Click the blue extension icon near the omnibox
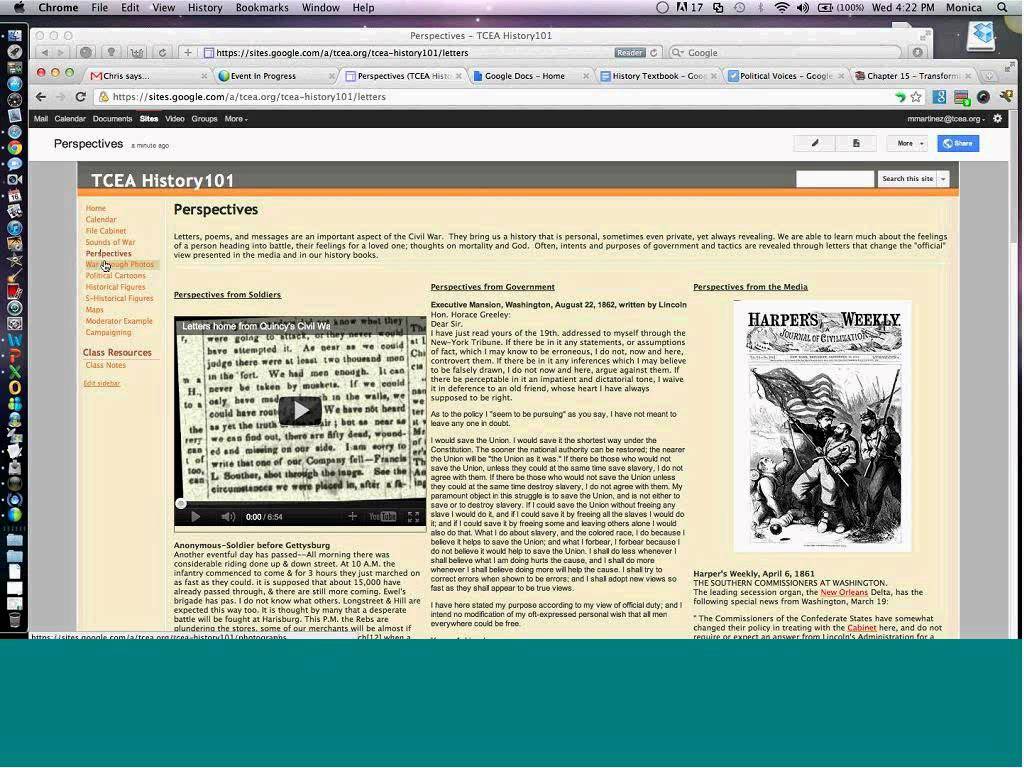 (x=940, y=97)
